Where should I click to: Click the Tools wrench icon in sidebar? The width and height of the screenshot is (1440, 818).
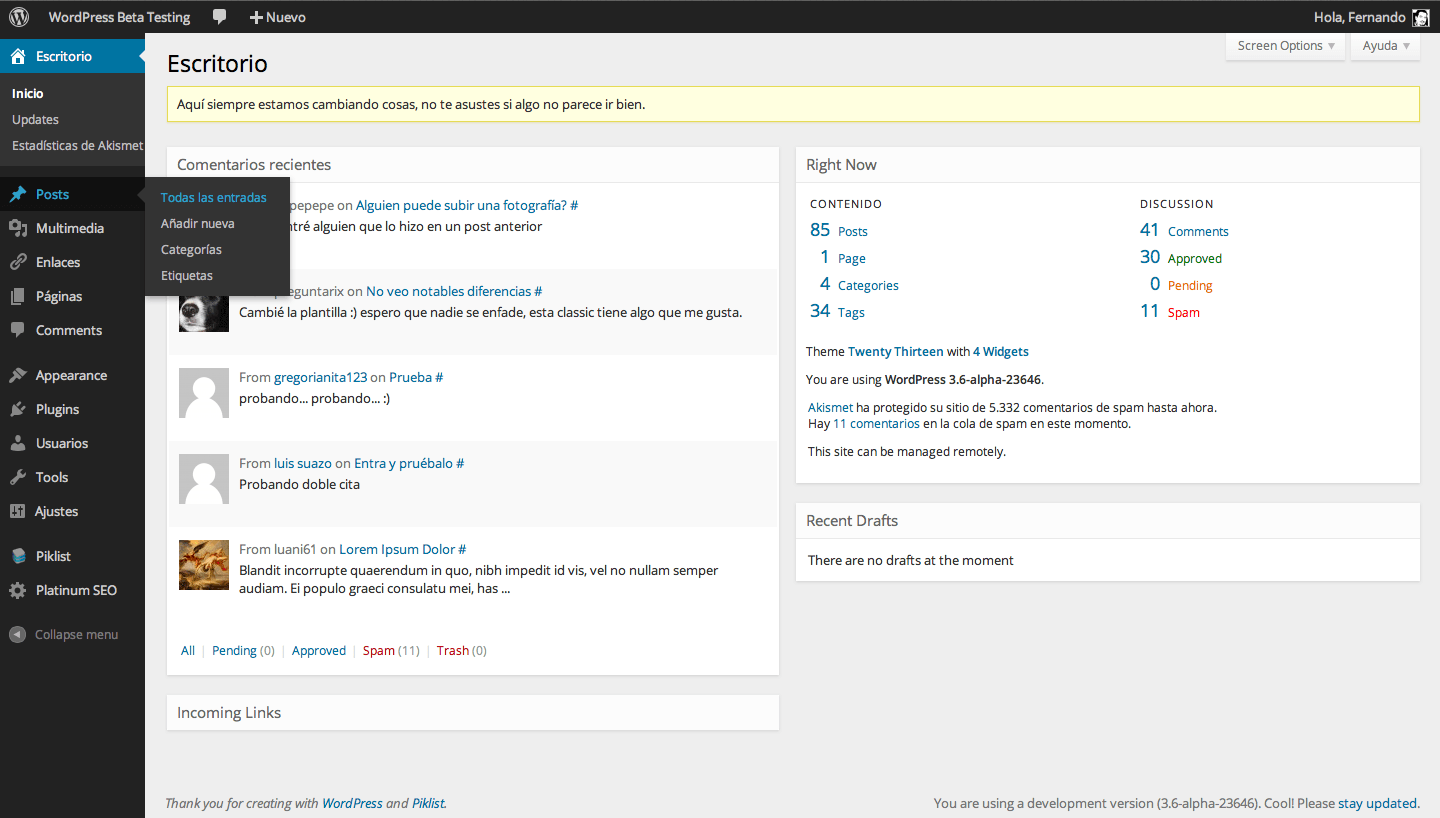(17, 477)
